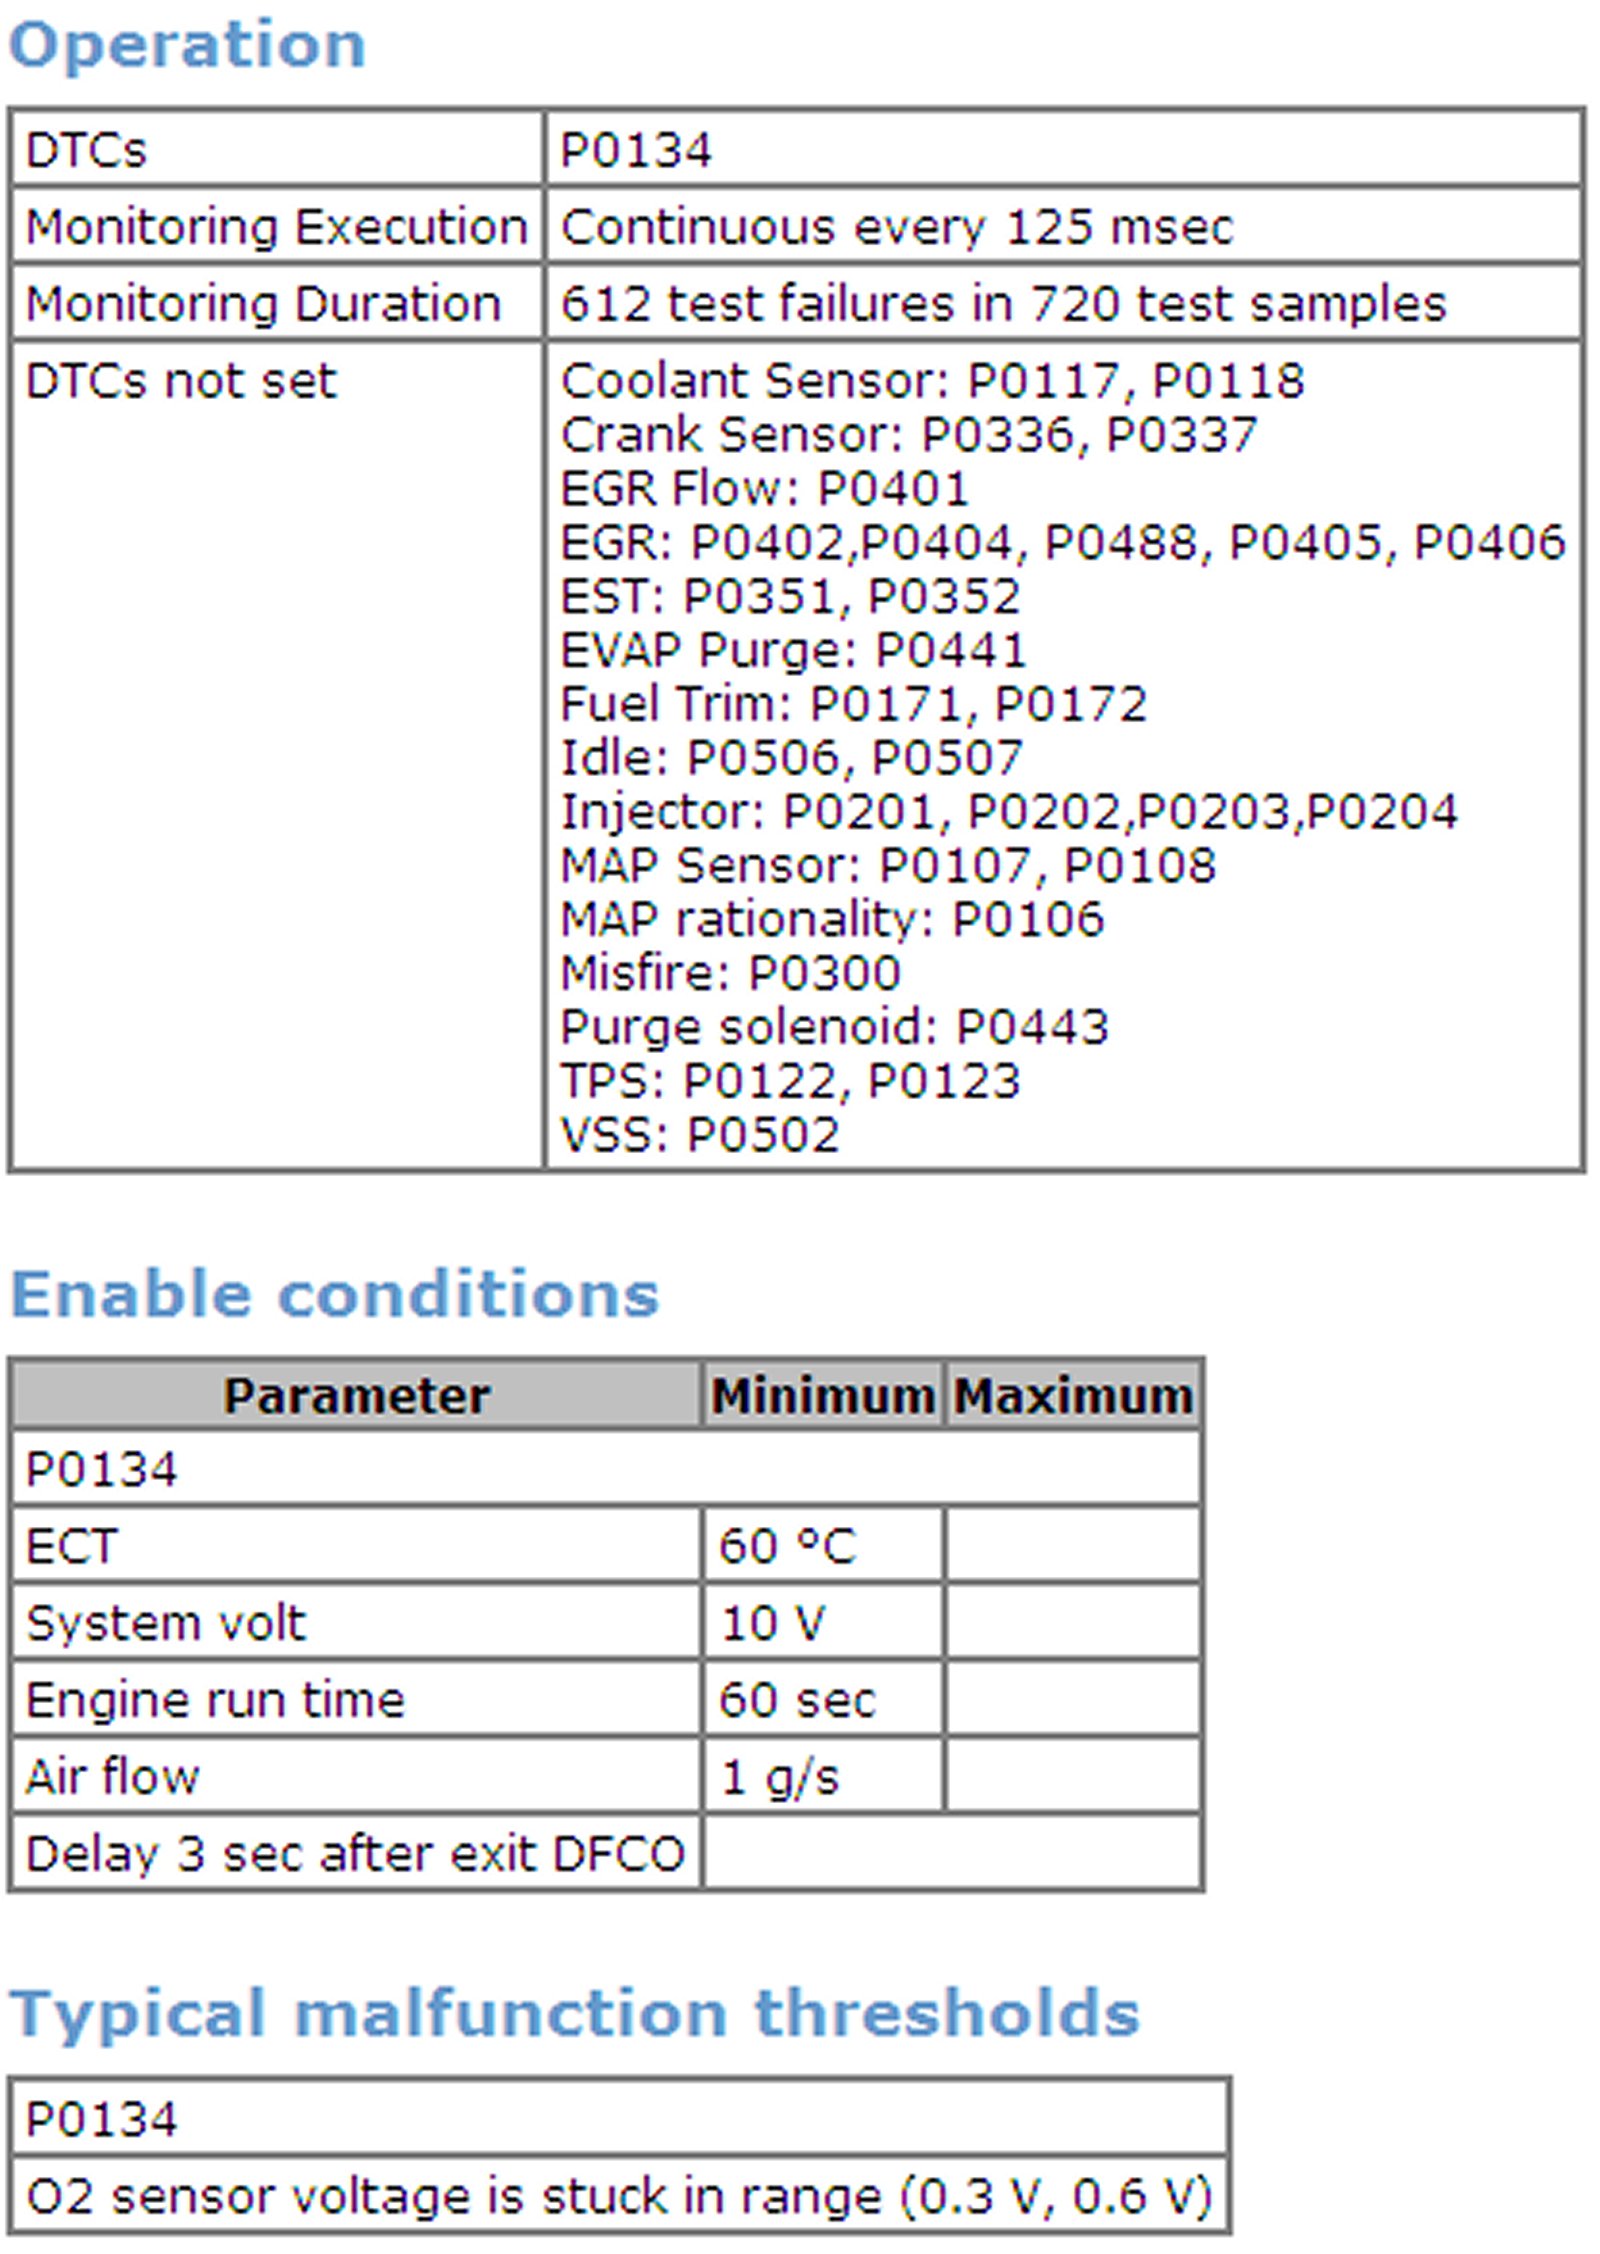Click 'Continuous every 125 msec' text
The height and width of the screenshot is (2254, 1600).
point(897,227)
